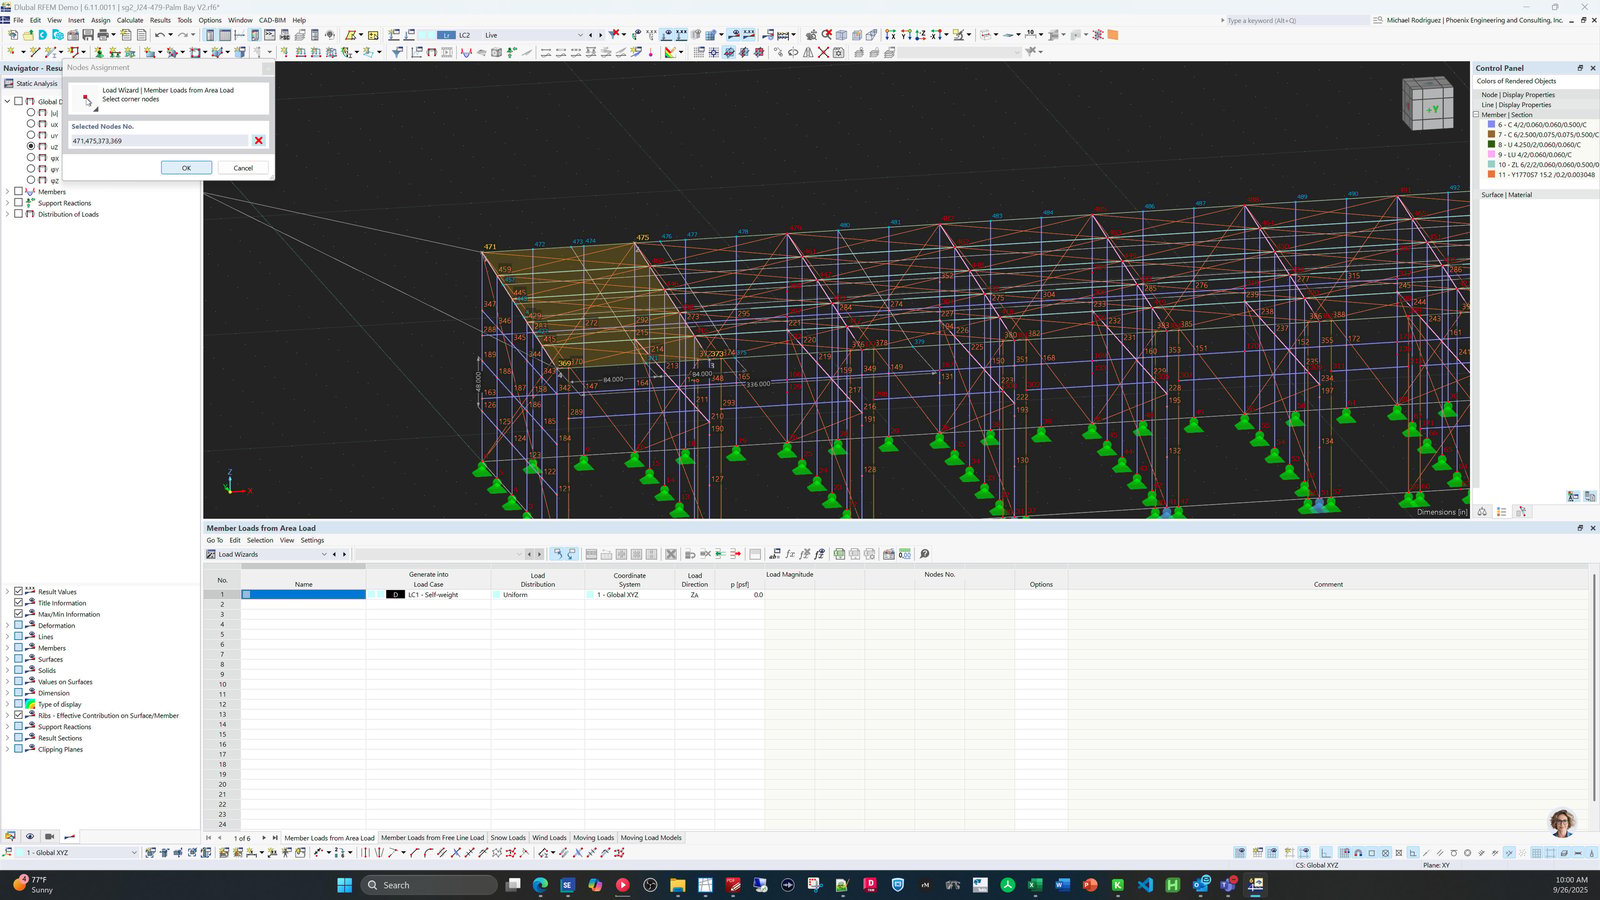1600x900 pixels.
Task: Click OK in the Nodes Assignment dialog
Action: point(186,168)
